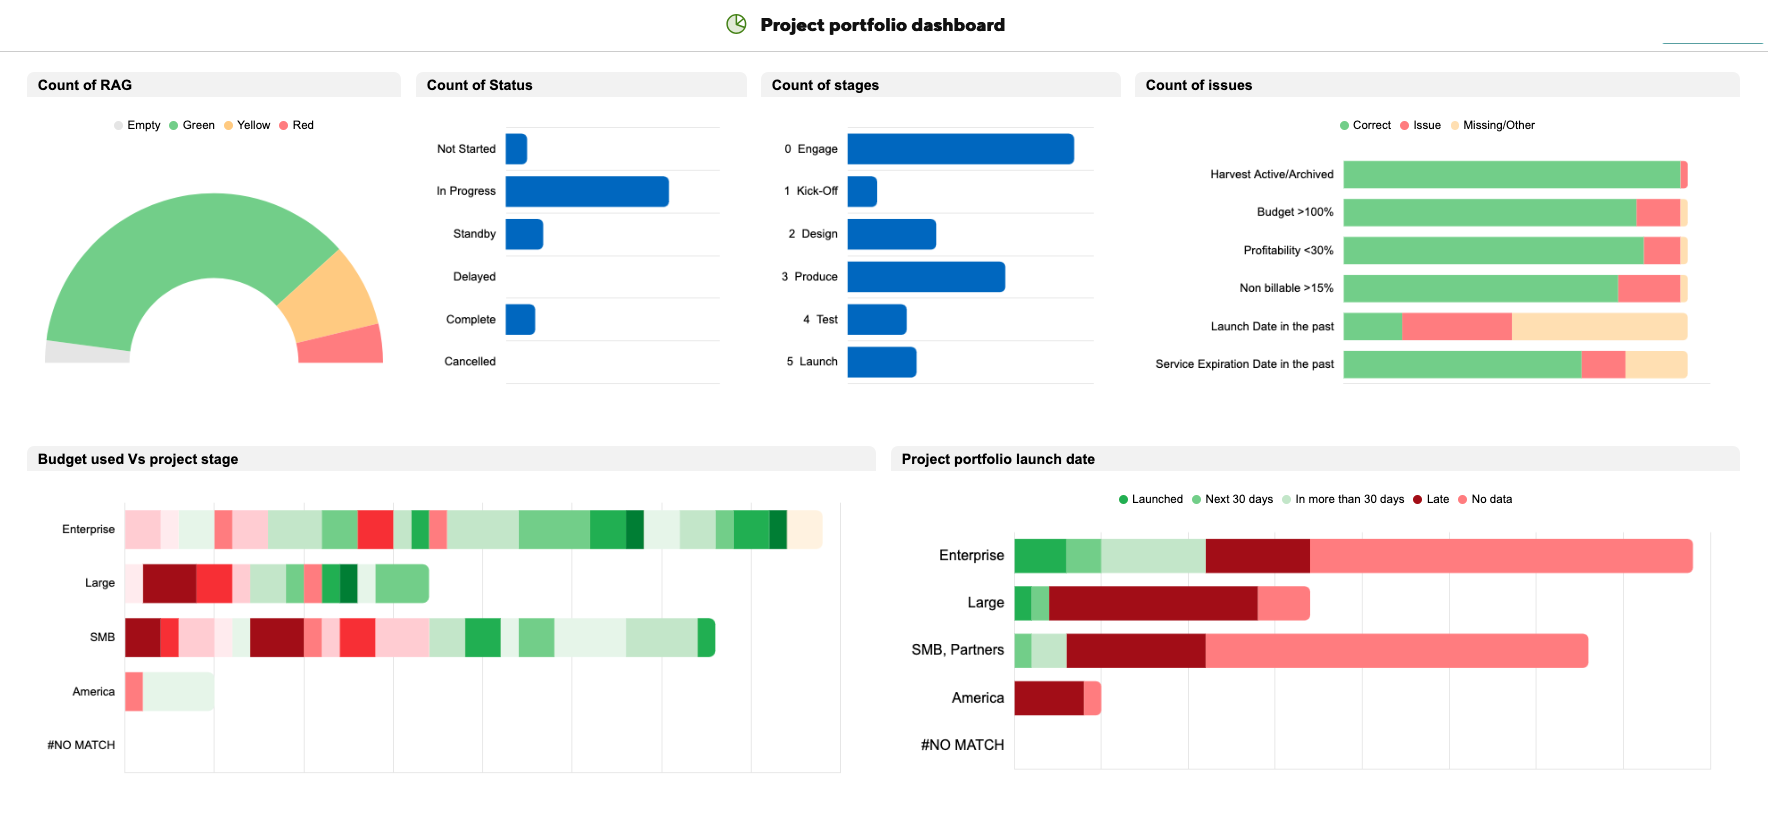This screenshot has width=1768, height=813.
Task: Click the Project portfolio dashboard heading
Action: pos(883,25)
